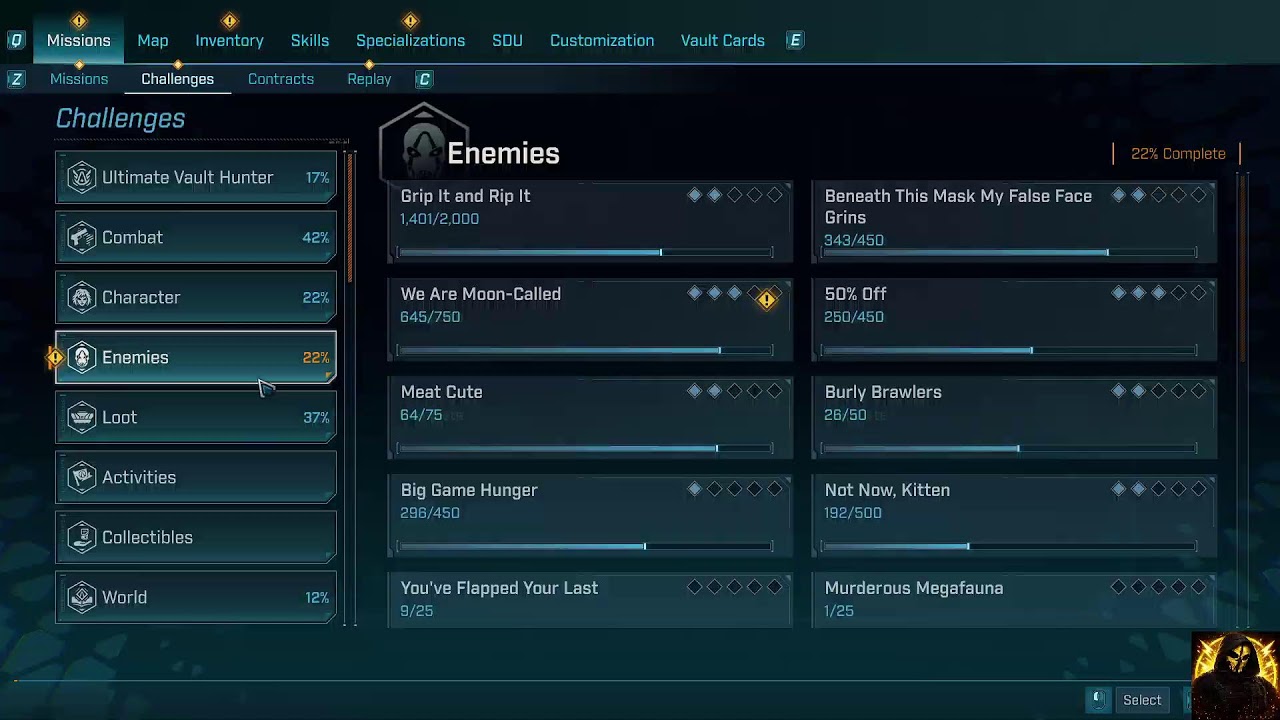Click the streamer avatar thumbnail
1280x720 pixels.
(x=1236, y=676)
